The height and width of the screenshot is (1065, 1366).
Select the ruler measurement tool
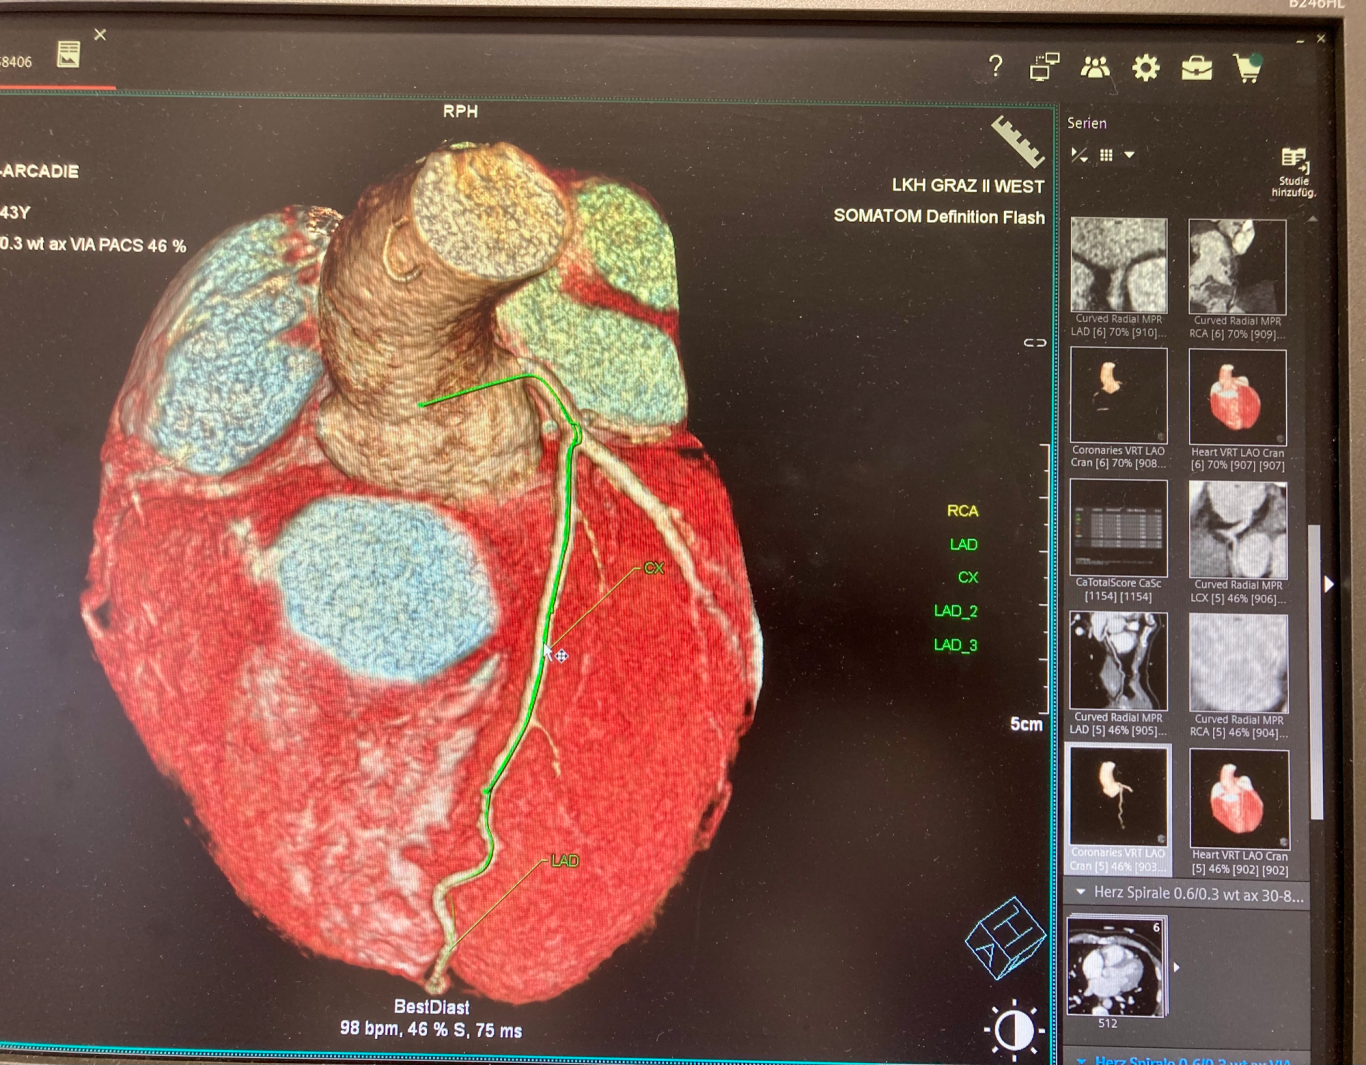point(1017,141)
